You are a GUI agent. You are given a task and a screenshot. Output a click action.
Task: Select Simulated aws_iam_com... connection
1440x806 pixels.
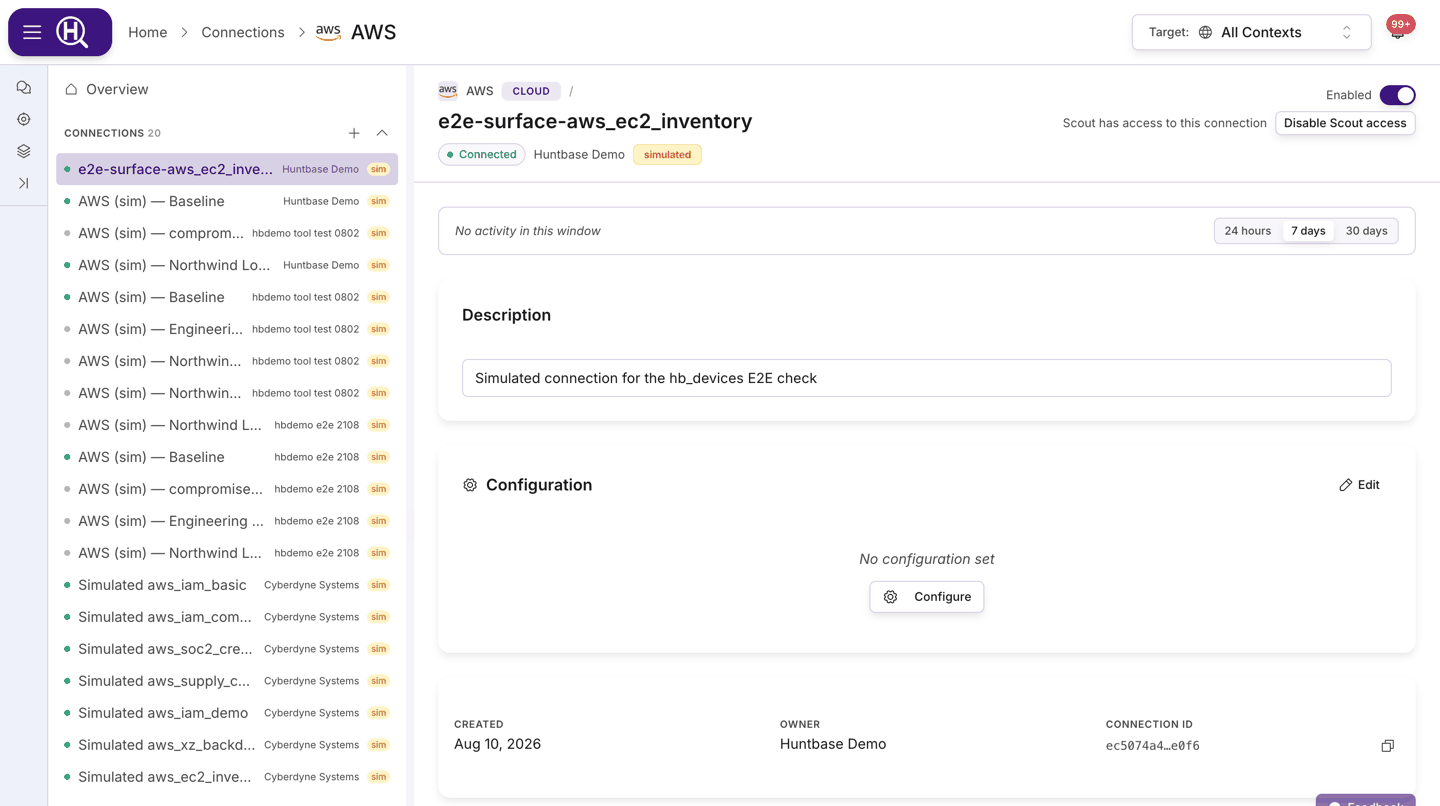coord(227,617)
